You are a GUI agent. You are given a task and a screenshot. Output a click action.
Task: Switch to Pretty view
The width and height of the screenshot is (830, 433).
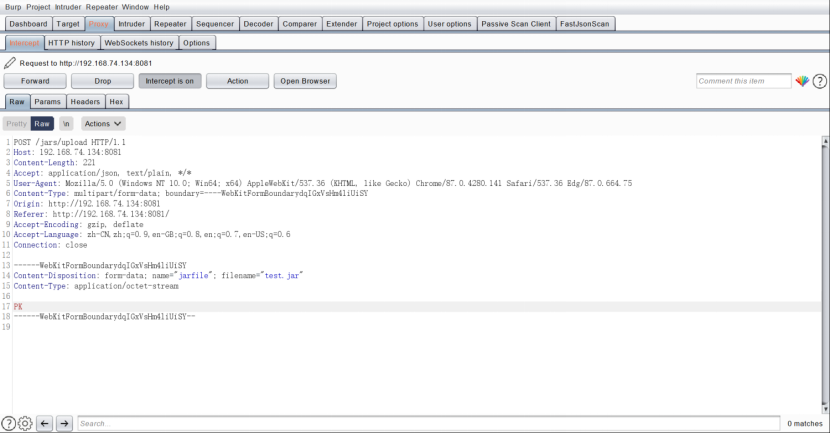[16, 124]
